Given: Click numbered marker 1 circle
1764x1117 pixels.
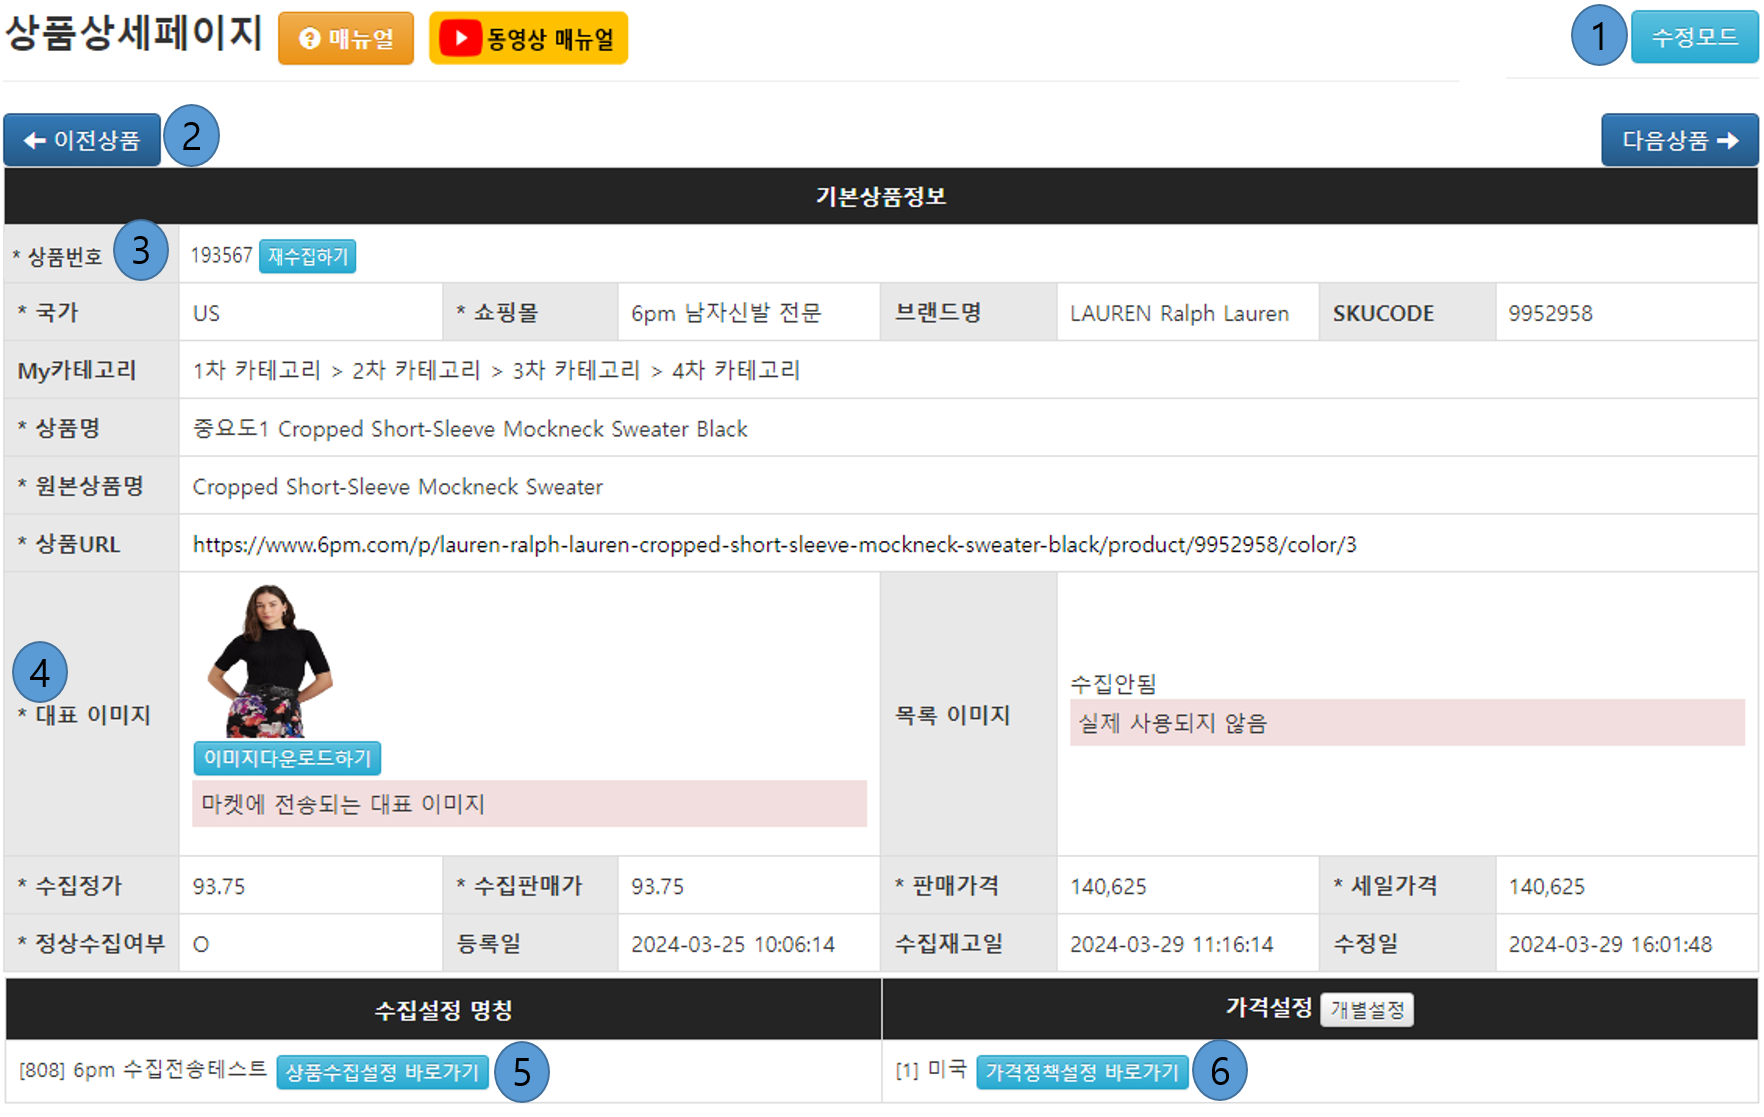Looking at the screenshot, I should pyautogui.click(x=1598, y=37).
